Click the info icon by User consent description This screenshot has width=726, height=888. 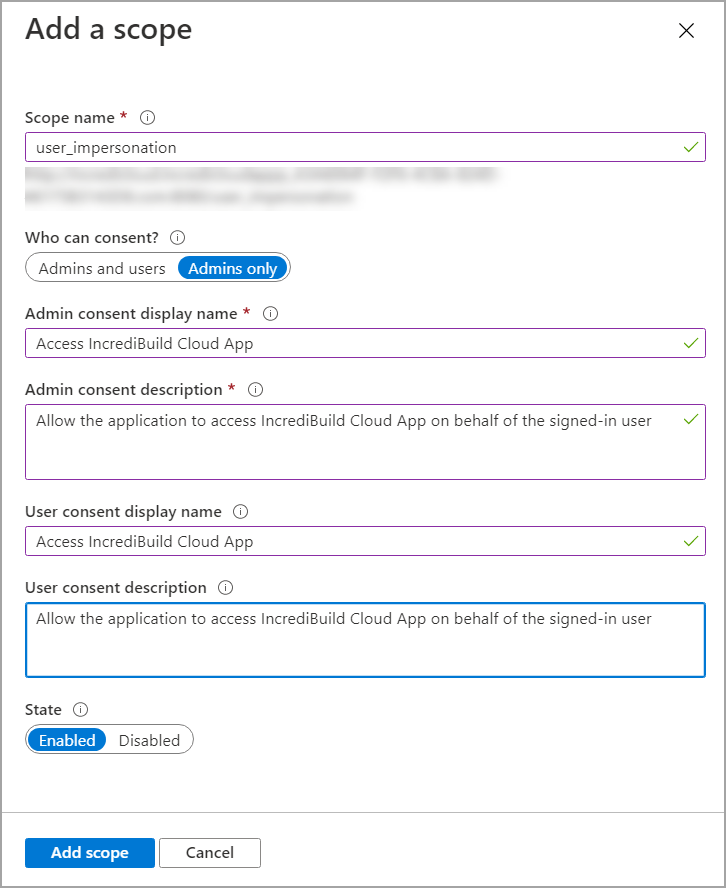point(225,587)
